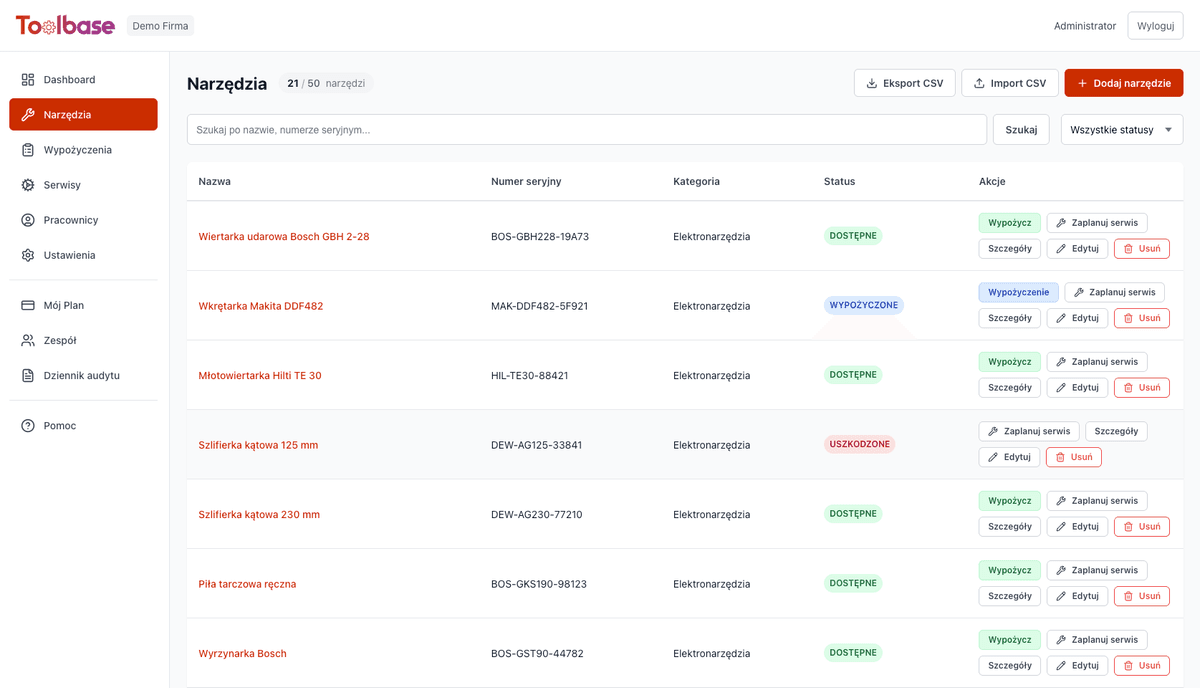Edit the Szlifierka kątowa 125 mm tool
1200x688 pixels.
(x=1009, y=457)
